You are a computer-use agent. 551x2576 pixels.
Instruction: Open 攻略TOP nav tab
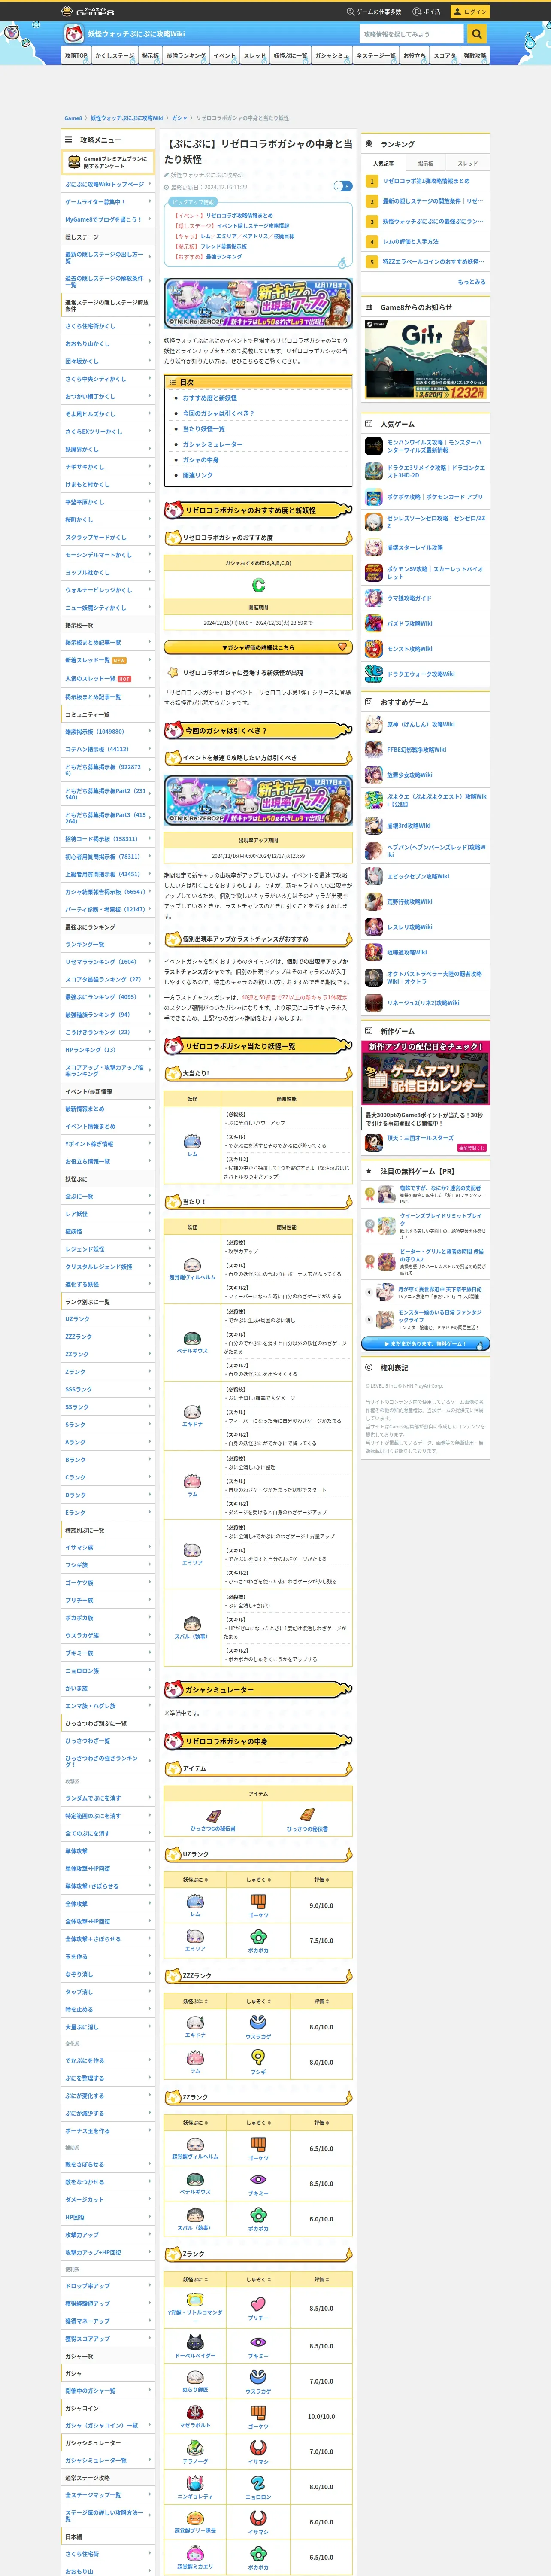click(75, 56)
